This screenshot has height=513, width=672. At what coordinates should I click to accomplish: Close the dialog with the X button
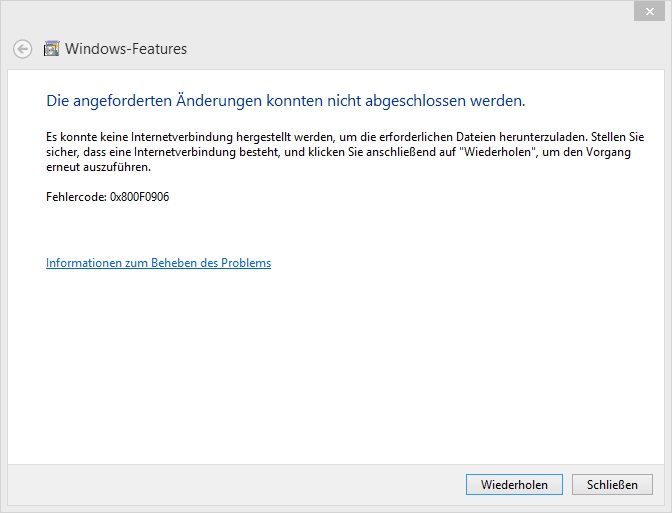649,12
